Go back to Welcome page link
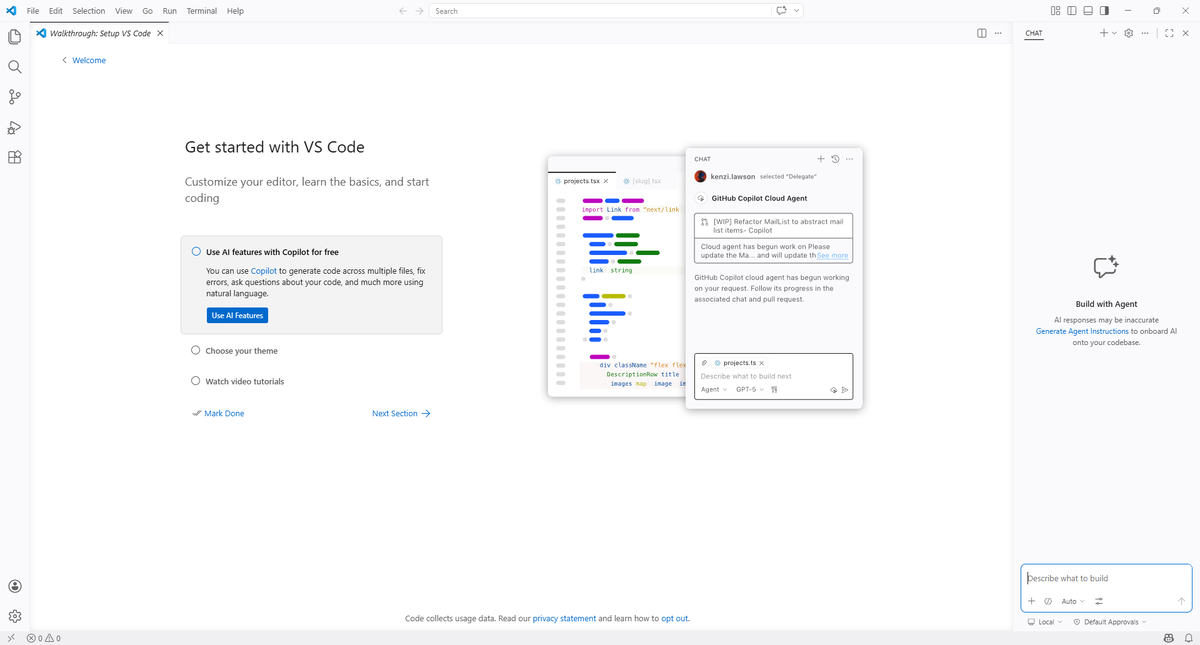 [x=84, y=60]
